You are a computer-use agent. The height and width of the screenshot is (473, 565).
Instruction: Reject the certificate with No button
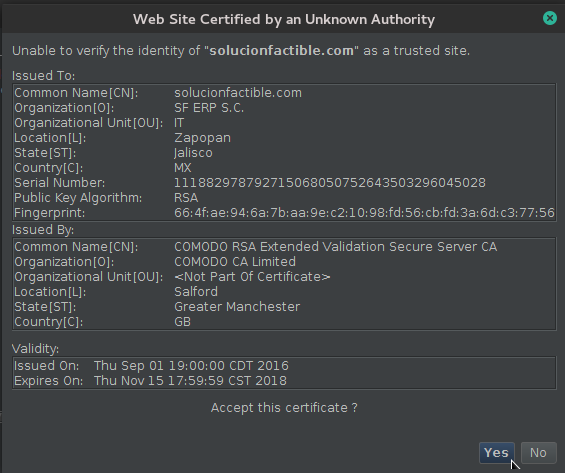pos(538,452)
